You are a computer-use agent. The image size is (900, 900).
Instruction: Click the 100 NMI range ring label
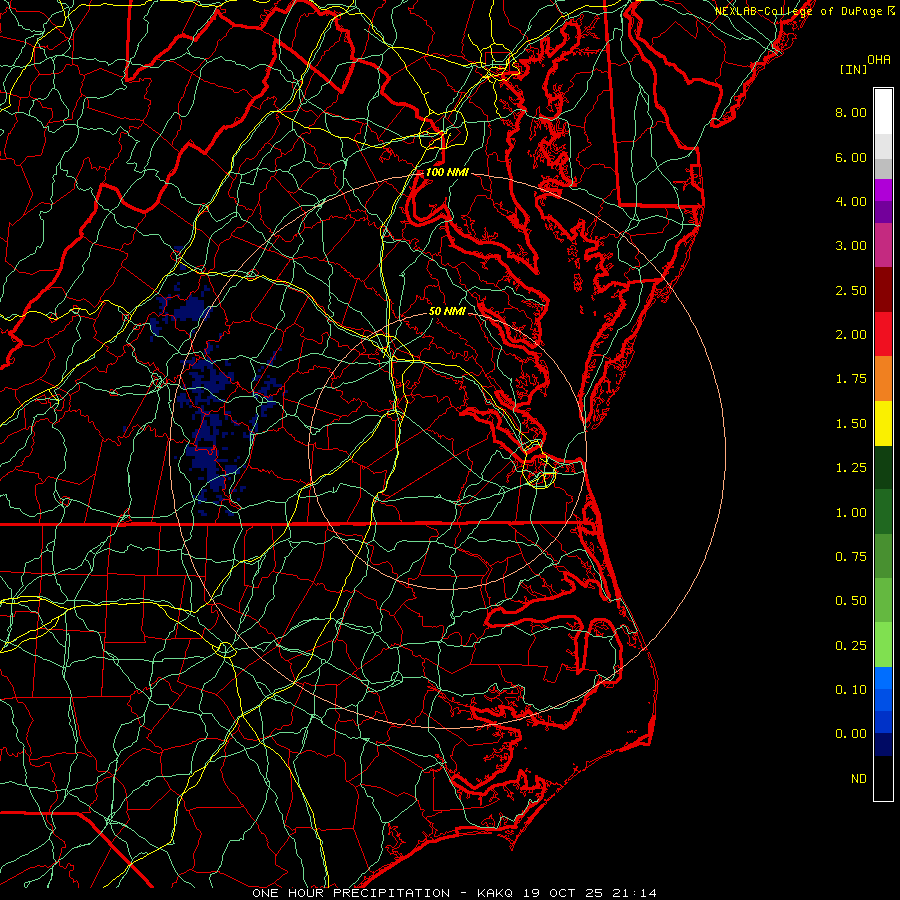pos(447,172)
